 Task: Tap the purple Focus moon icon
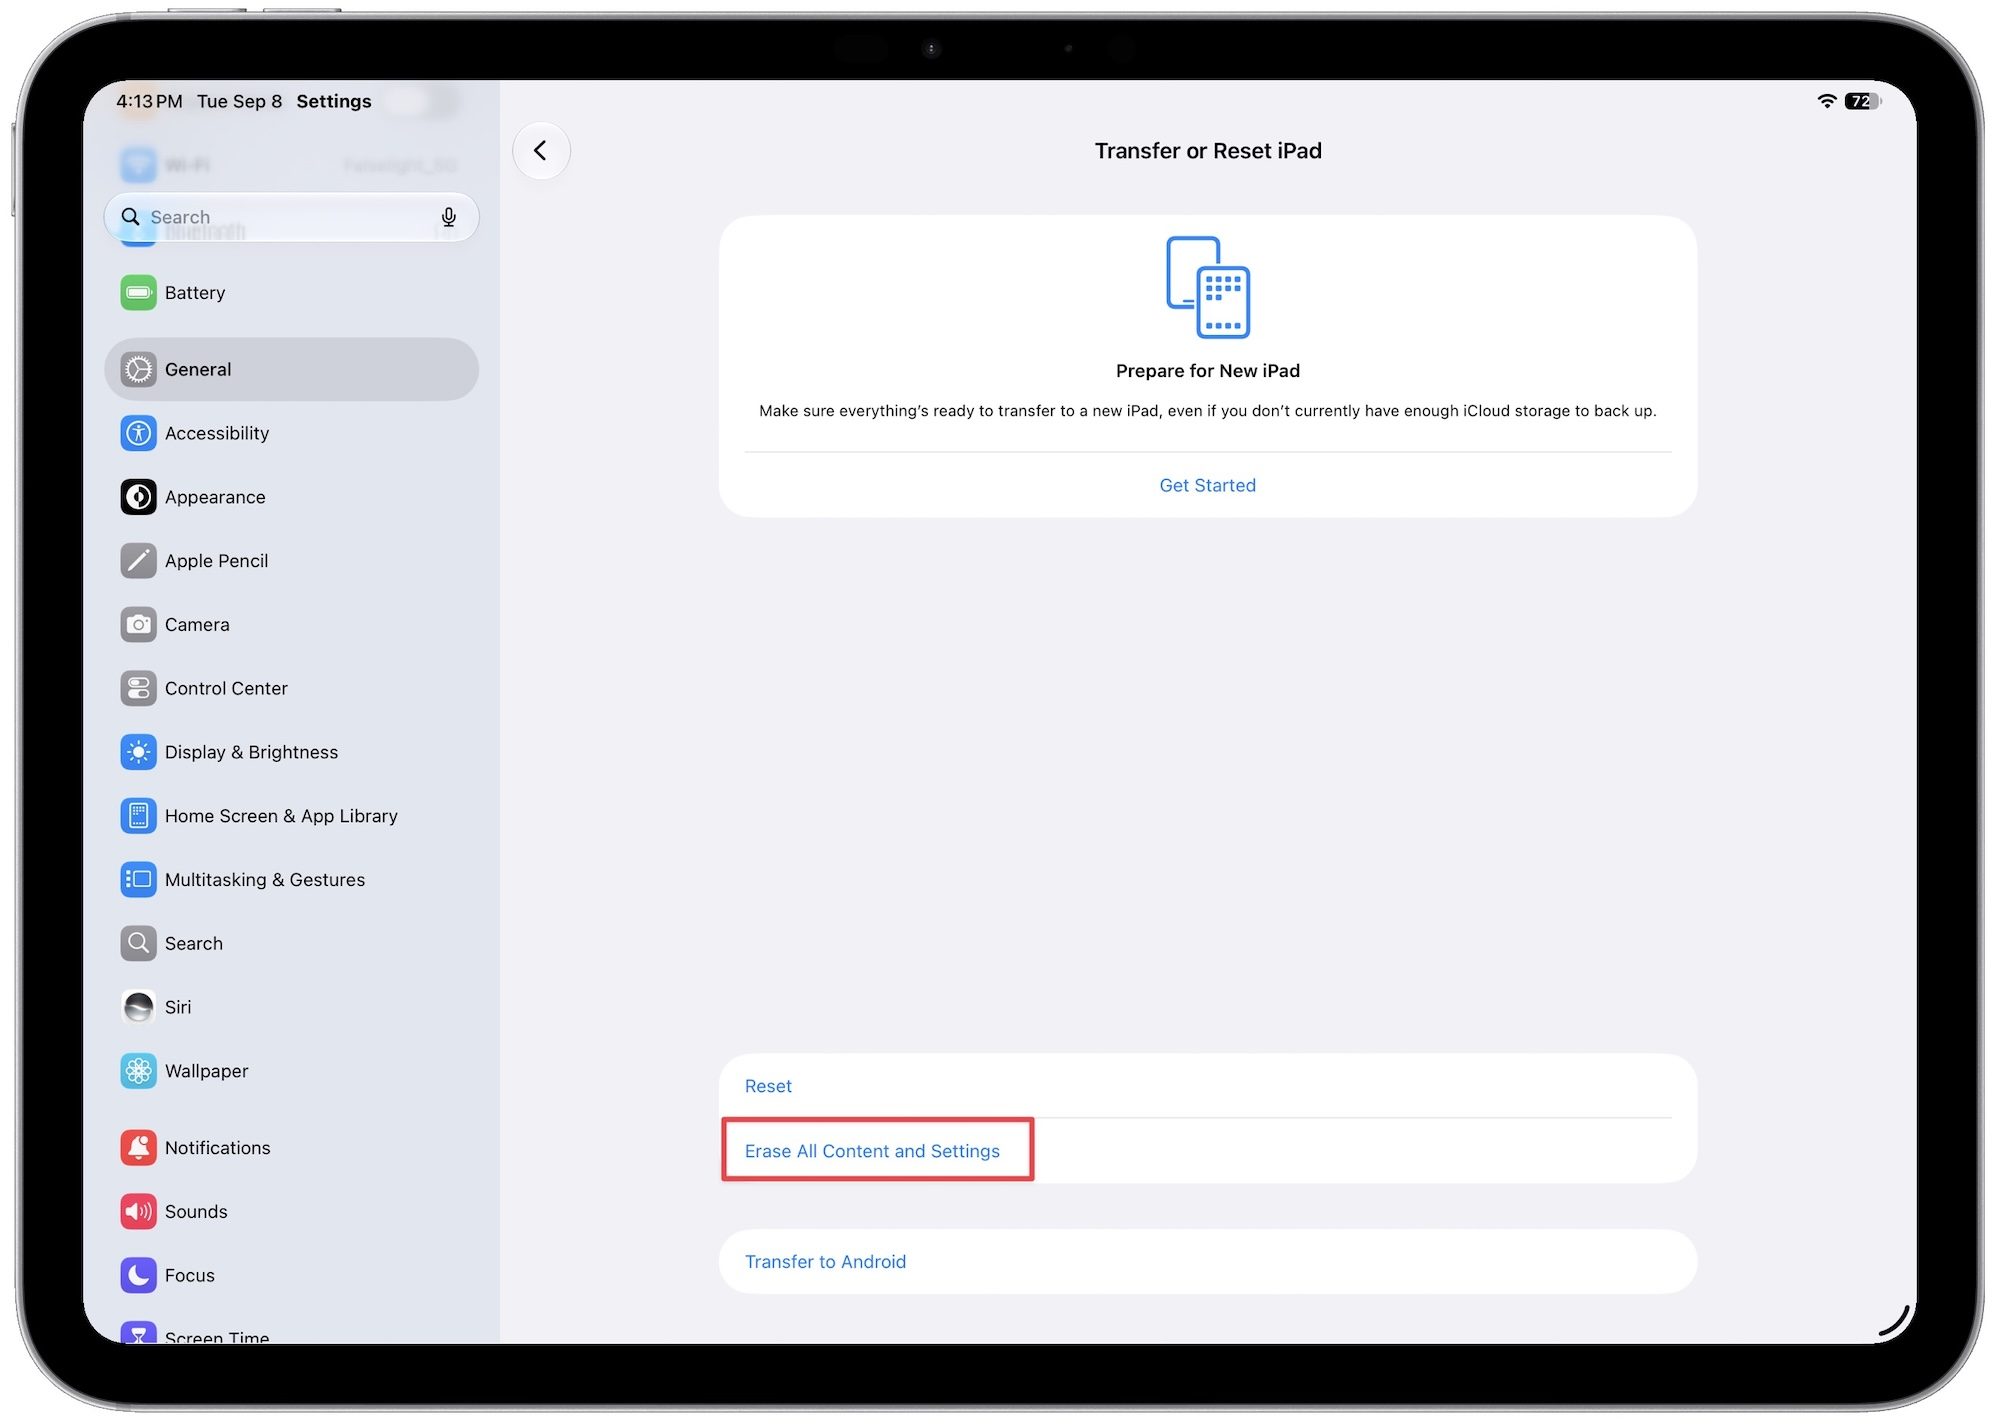138,1275
